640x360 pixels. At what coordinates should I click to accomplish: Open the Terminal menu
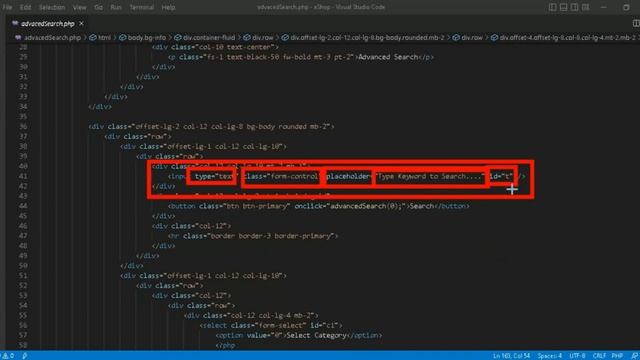[142, 7]
